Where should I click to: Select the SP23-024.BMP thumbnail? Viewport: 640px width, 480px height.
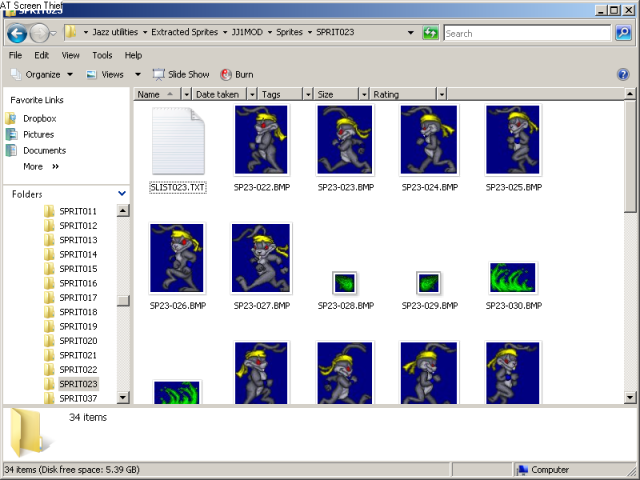pyautogui.click(x=429, y=140)
